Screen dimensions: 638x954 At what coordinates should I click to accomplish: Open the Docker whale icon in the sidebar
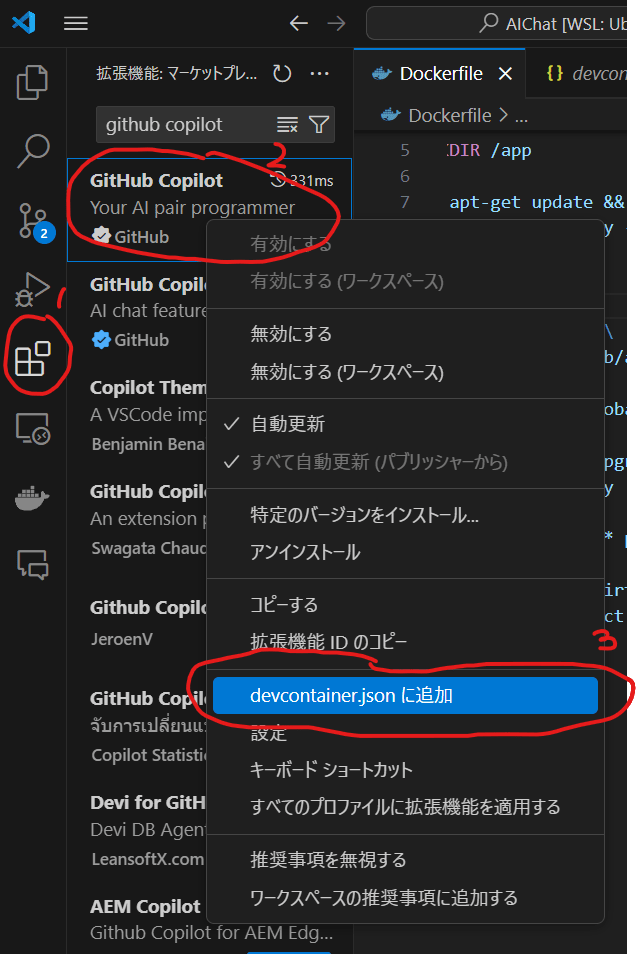32,498
